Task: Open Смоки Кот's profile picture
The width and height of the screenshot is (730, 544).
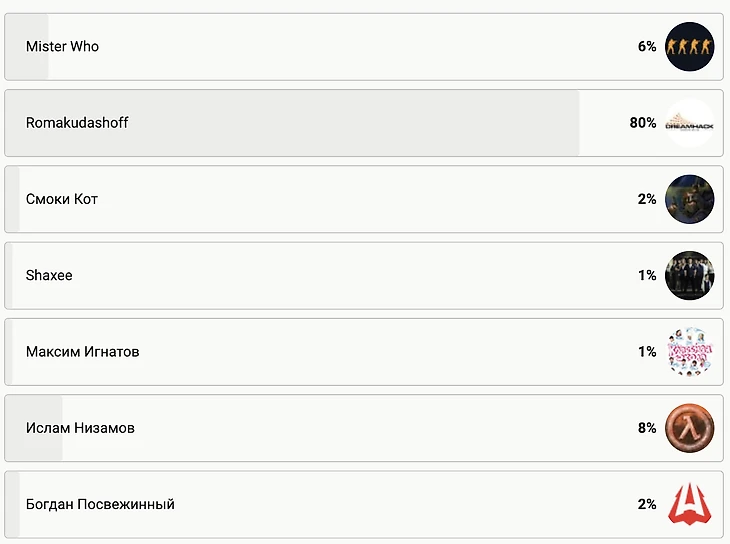Action: click(x=689, y=199)
